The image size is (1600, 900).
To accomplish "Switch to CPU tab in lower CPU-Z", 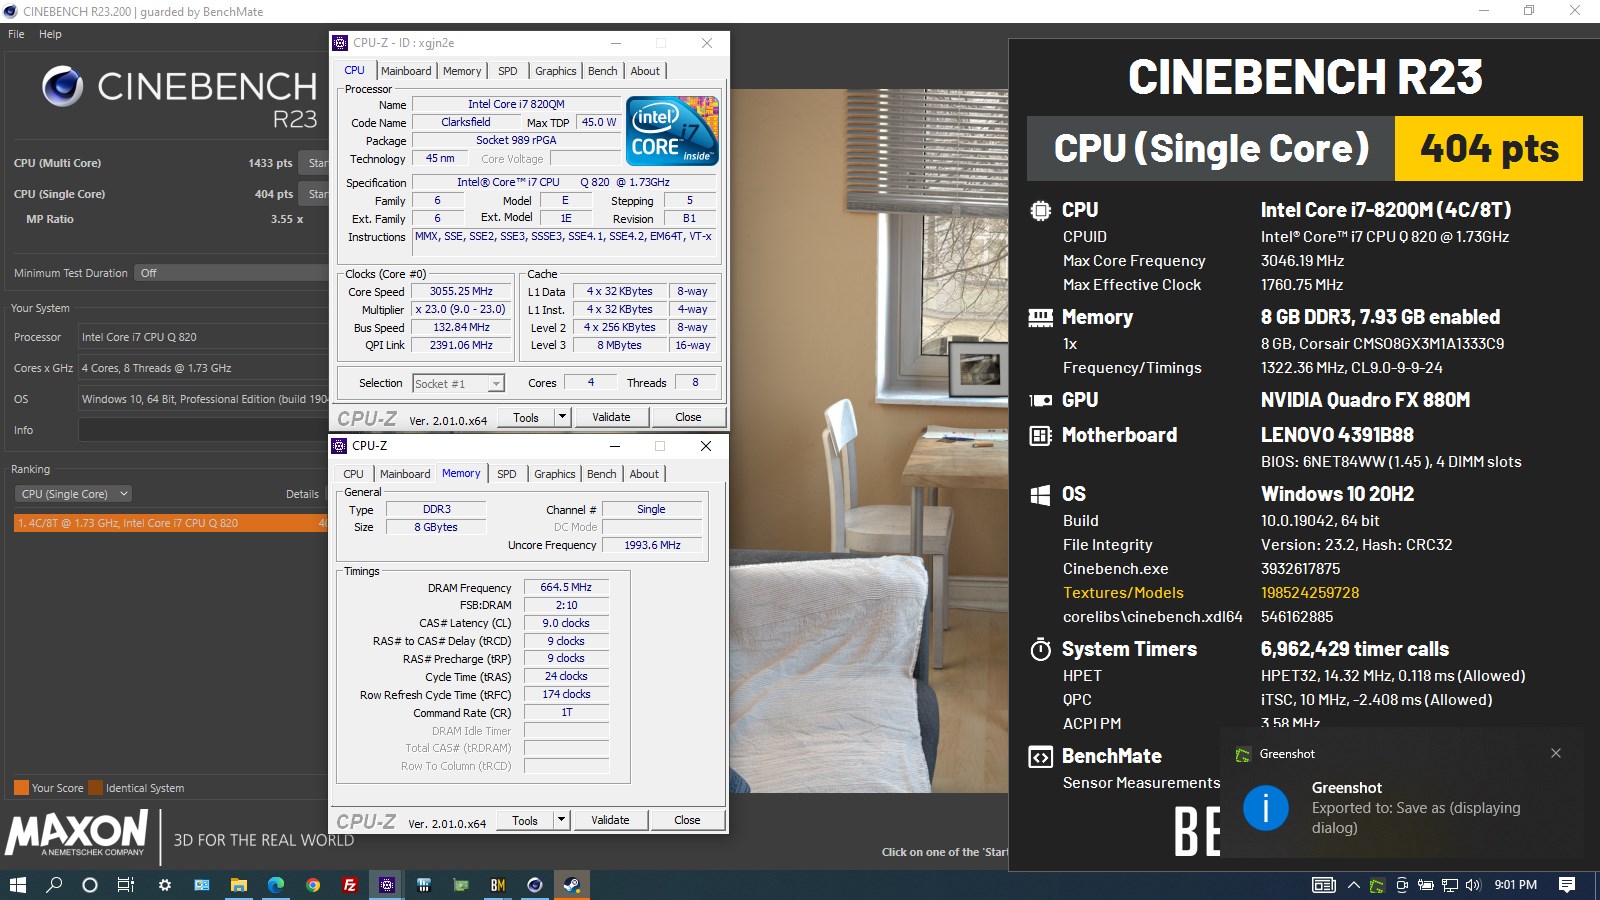I will pyautogui.click(x=353, y=474).
